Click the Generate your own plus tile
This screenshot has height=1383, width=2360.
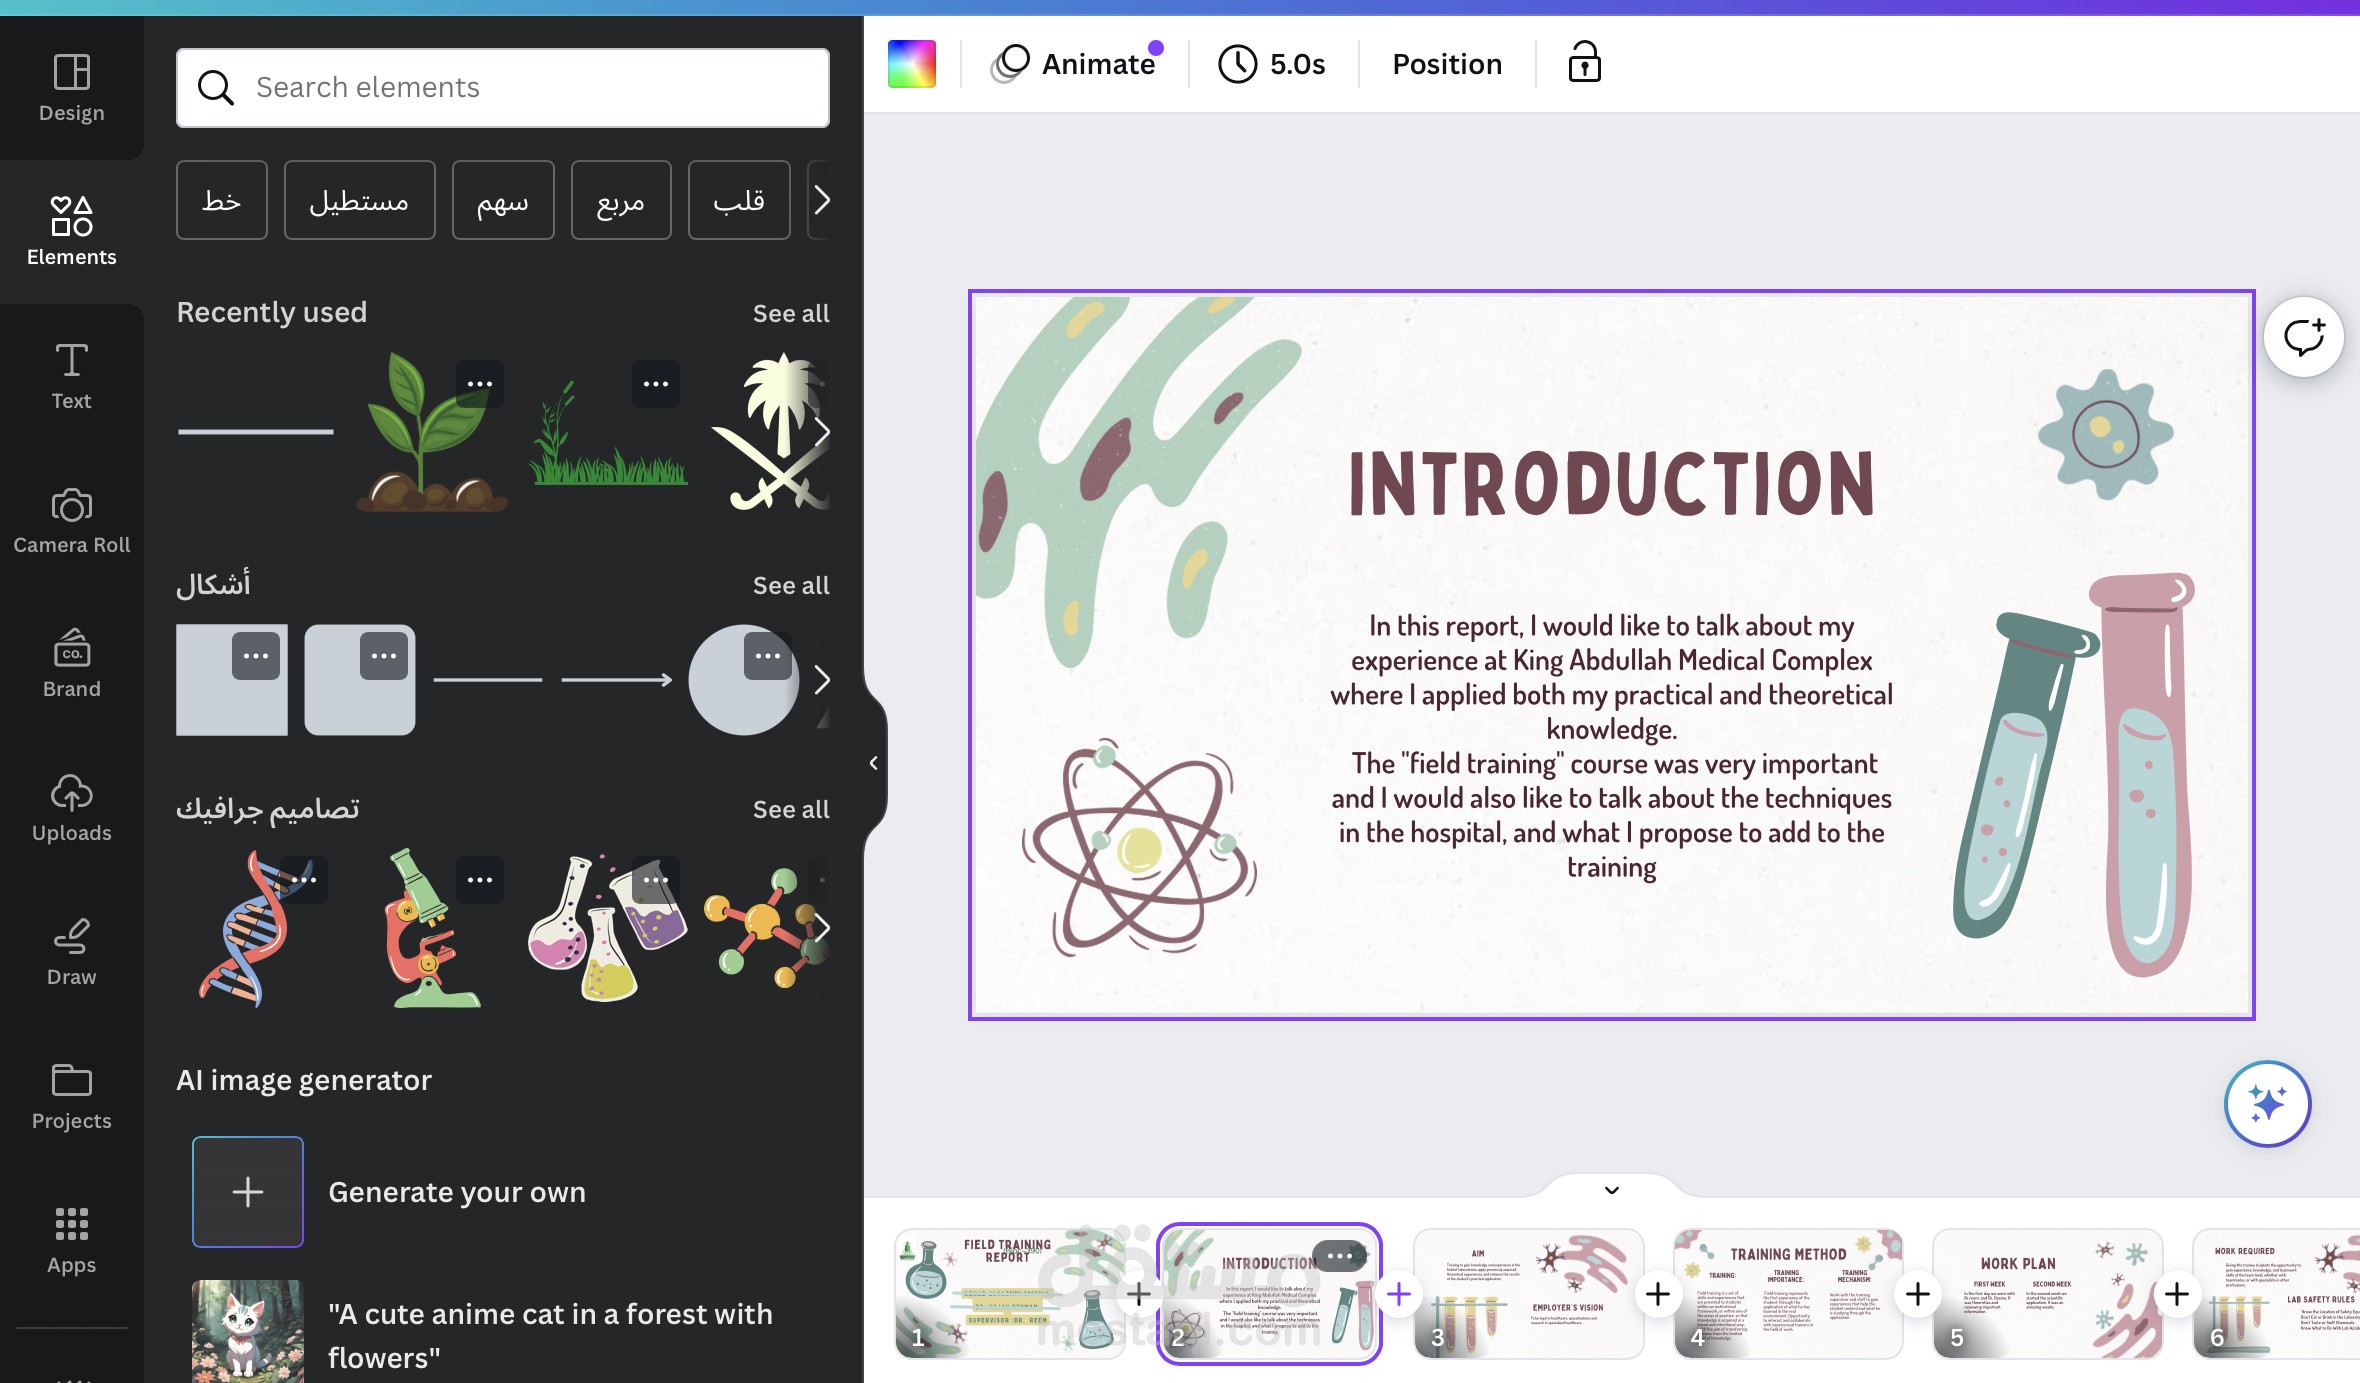(248, 1192)
